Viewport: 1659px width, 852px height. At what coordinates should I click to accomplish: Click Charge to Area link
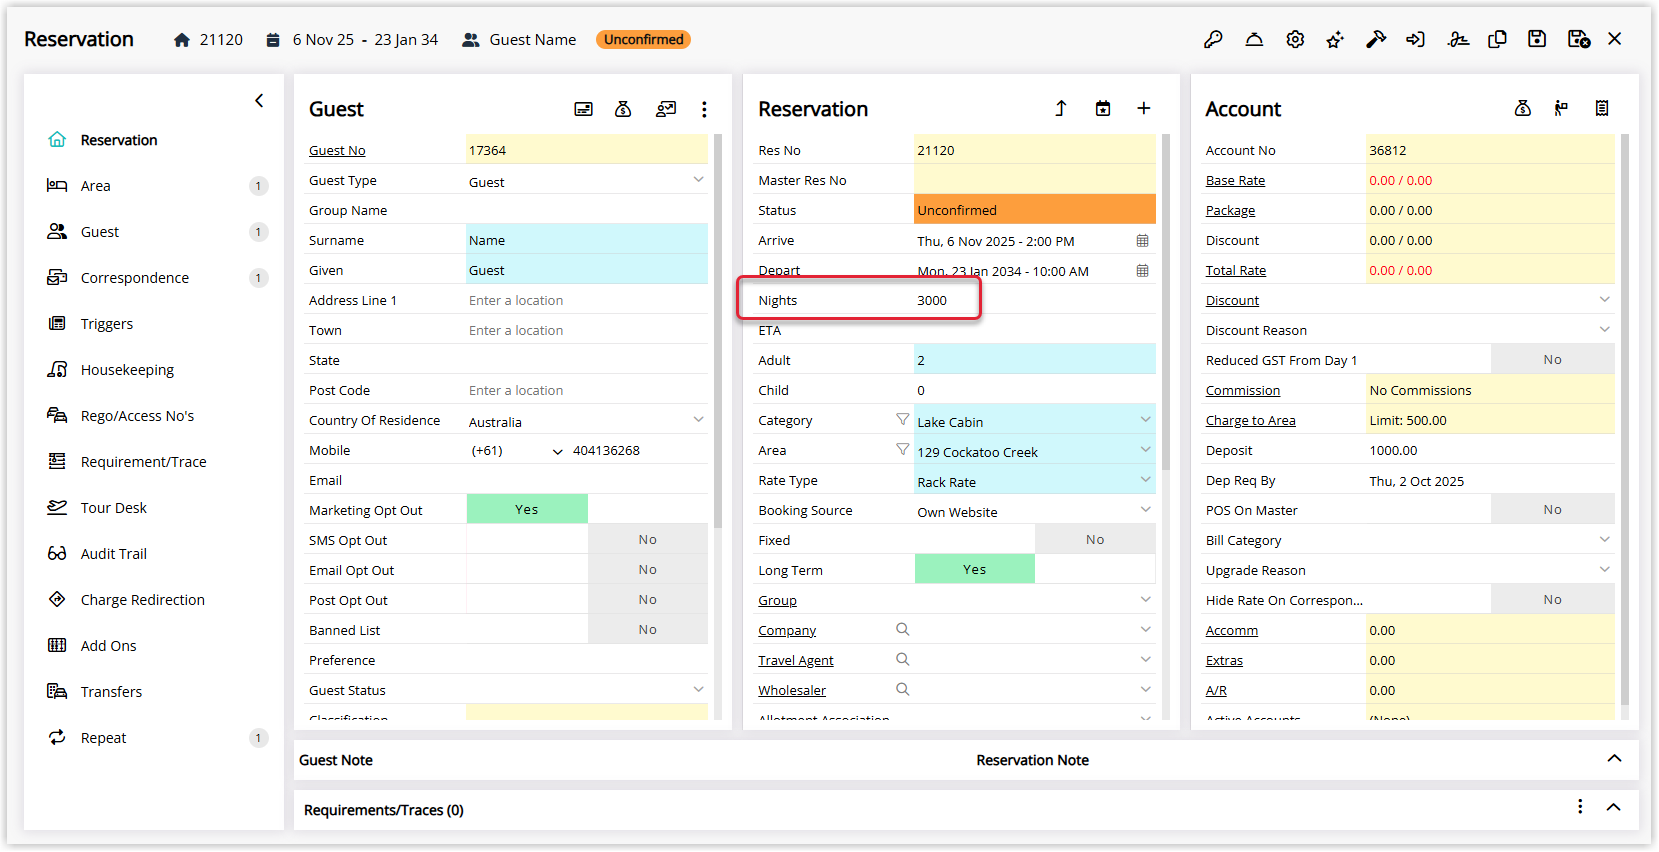(1251, 420)
